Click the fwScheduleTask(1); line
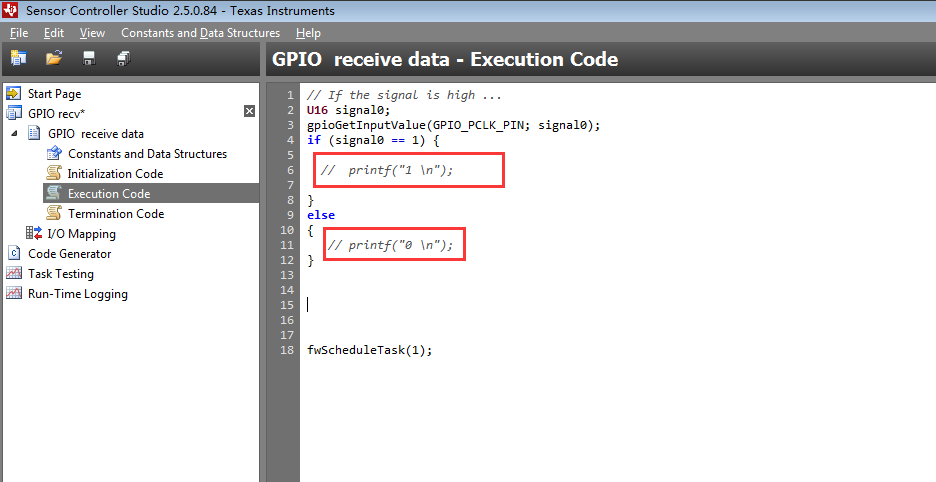This screenshot has width=936, height=482. pos(370,350)
